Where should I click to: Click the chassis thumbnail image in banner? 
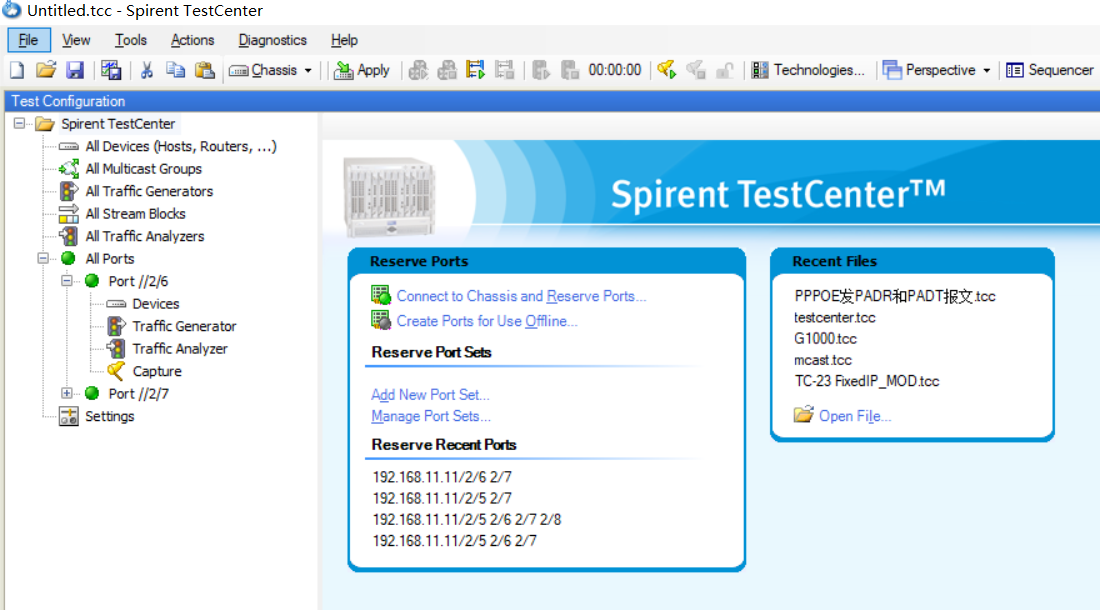[390, 197]
